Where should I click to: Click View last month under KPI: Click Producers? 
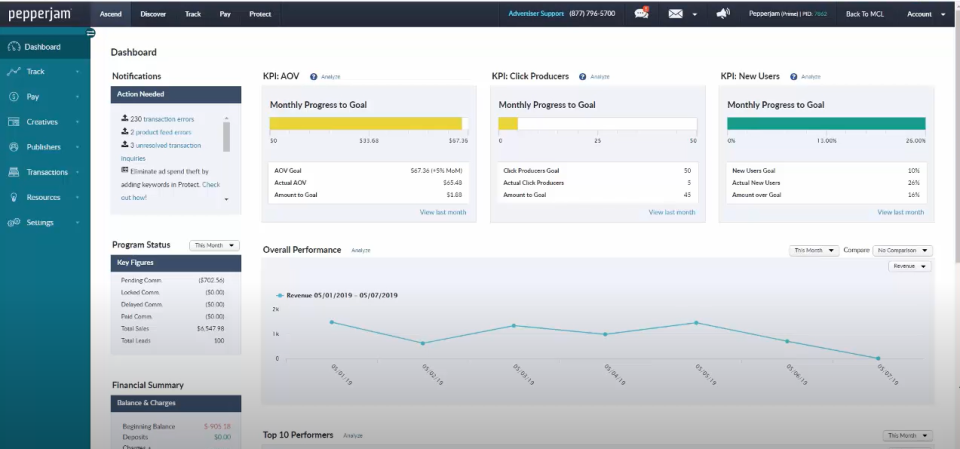(x=672, y=212)
